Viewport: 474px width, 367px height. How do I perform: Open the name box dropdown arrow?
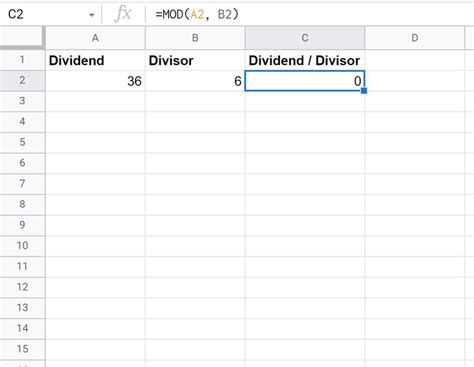[91, 15]
